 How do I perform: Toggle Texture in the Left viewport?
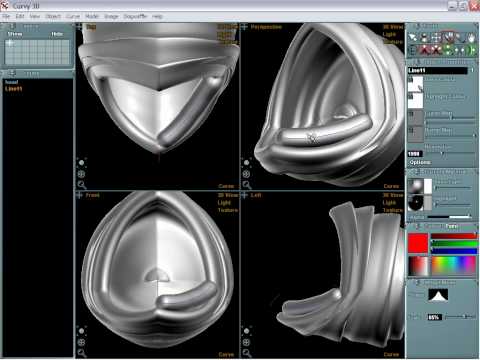pyautogui.click(x=393, y=210)
